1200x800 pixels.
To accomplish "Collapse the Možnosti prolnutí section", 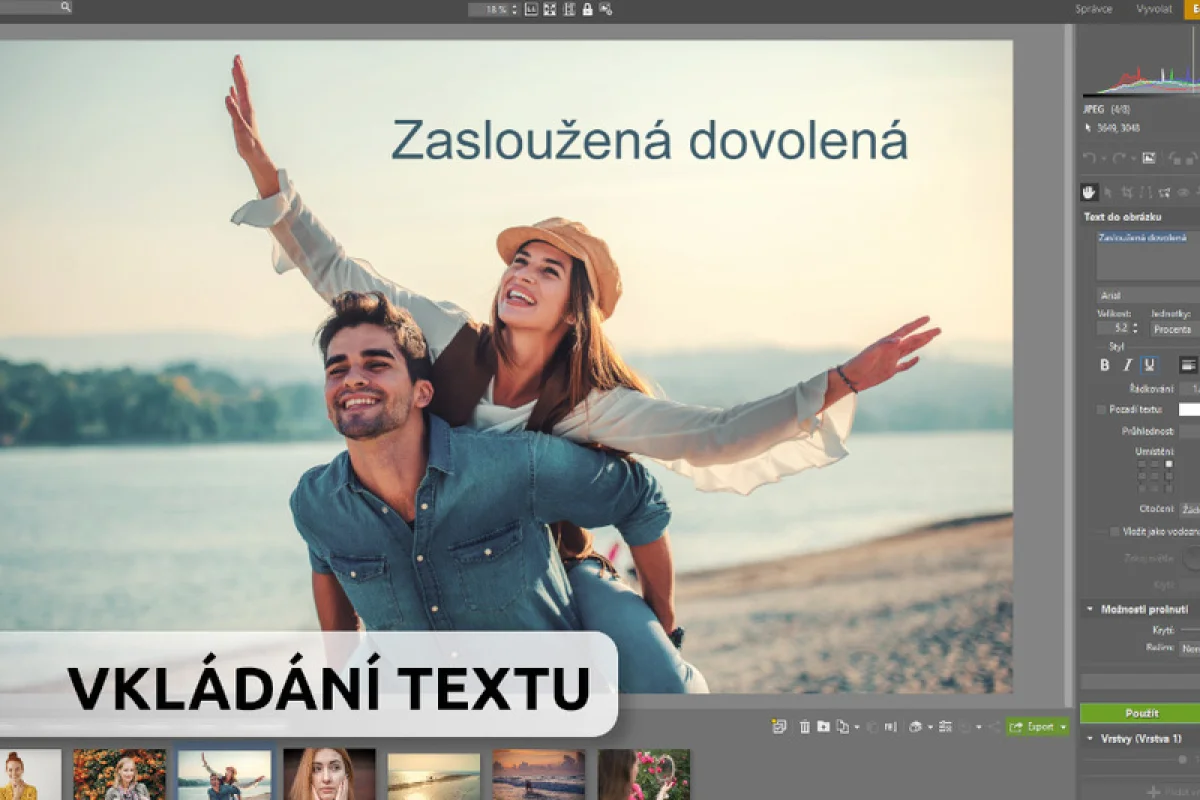I will click(1090, 609).
